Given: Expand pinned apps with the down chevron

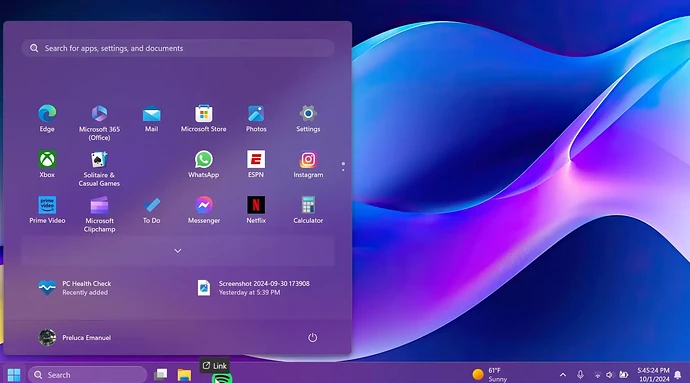Looking at the screenshot, I should coord(178,251).
